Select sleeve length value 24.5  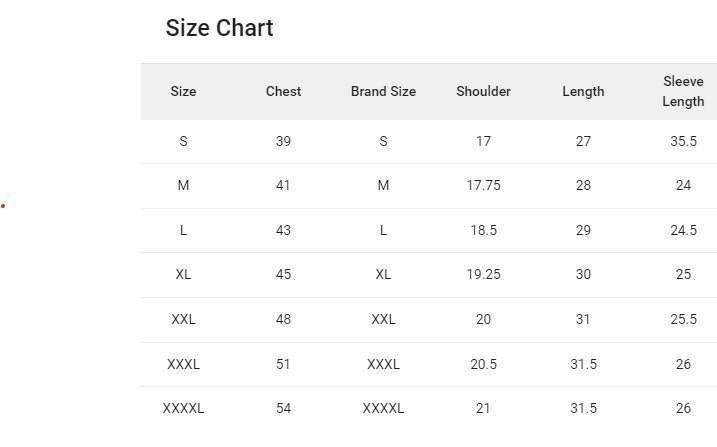tap(683, 230)
